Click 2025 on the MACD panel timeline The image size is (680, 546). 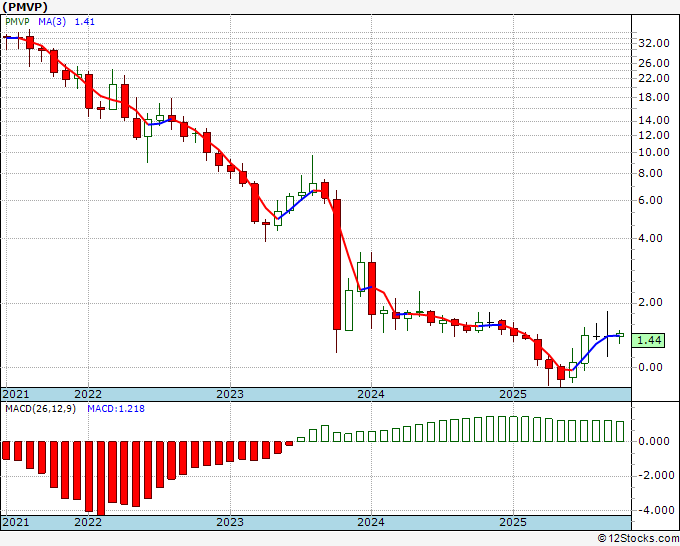[513, 522]
